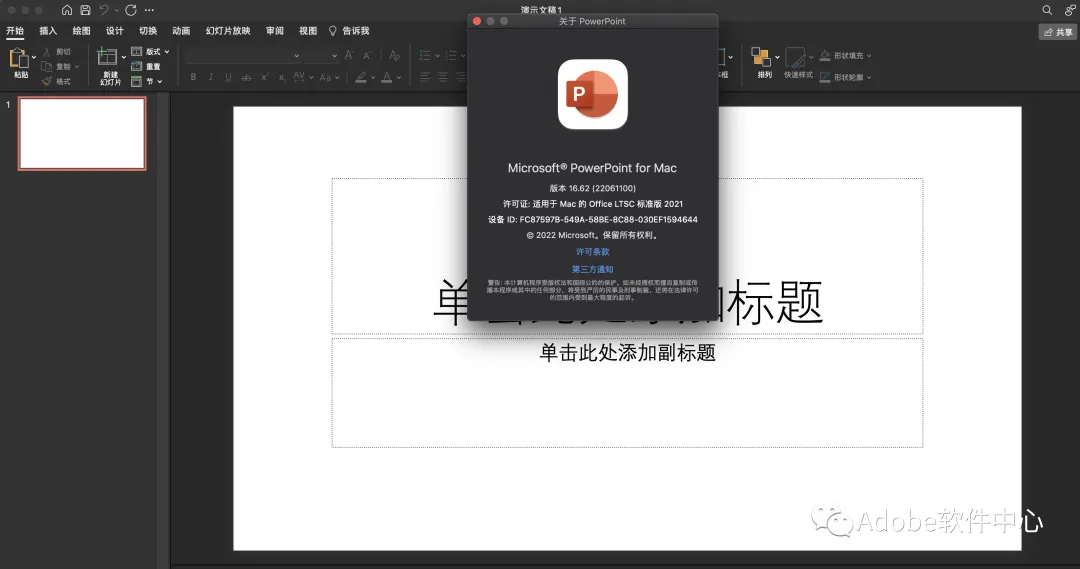Open the Slide Show (幻灯片放映) tab
The height and width of the screenshot is (569, 1080).
(228, 31)
